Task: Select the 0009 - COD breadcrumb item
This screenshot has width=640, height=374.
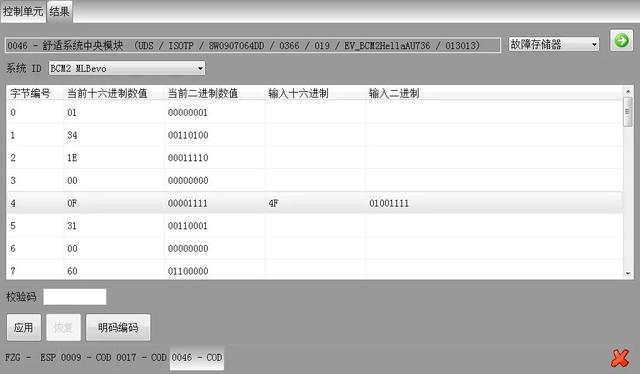Action: click(86, 358)
